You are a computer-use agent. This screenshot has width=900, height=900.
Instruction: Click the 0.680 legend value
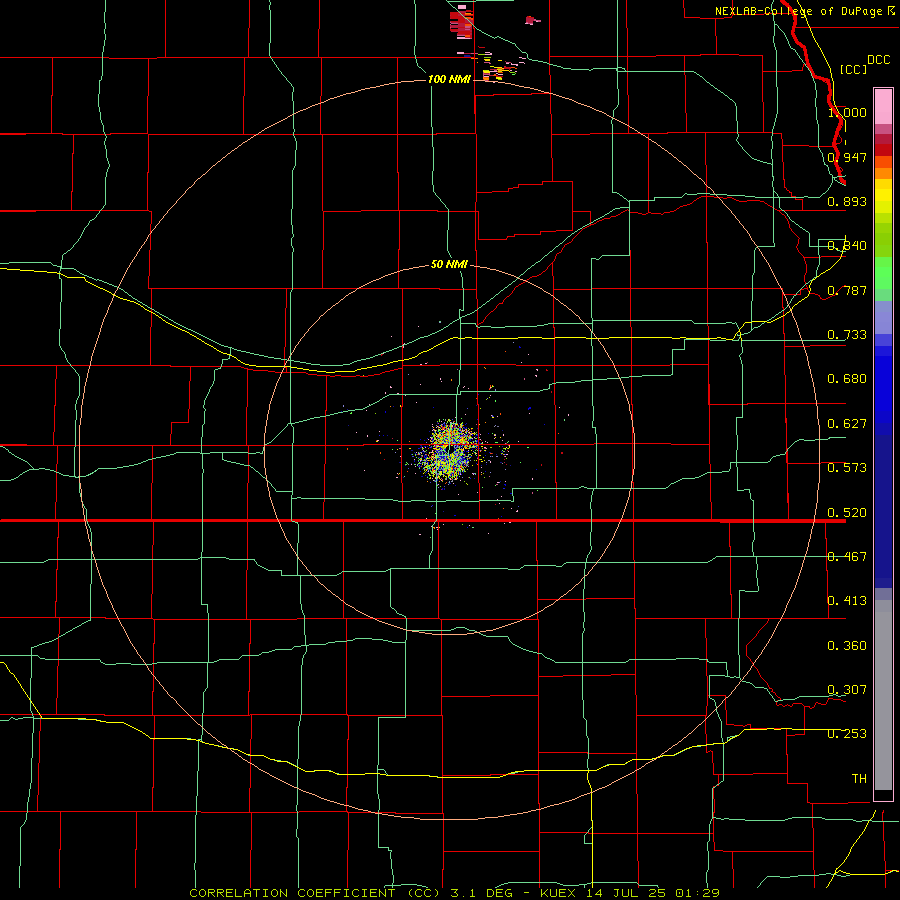click(847, 379)
